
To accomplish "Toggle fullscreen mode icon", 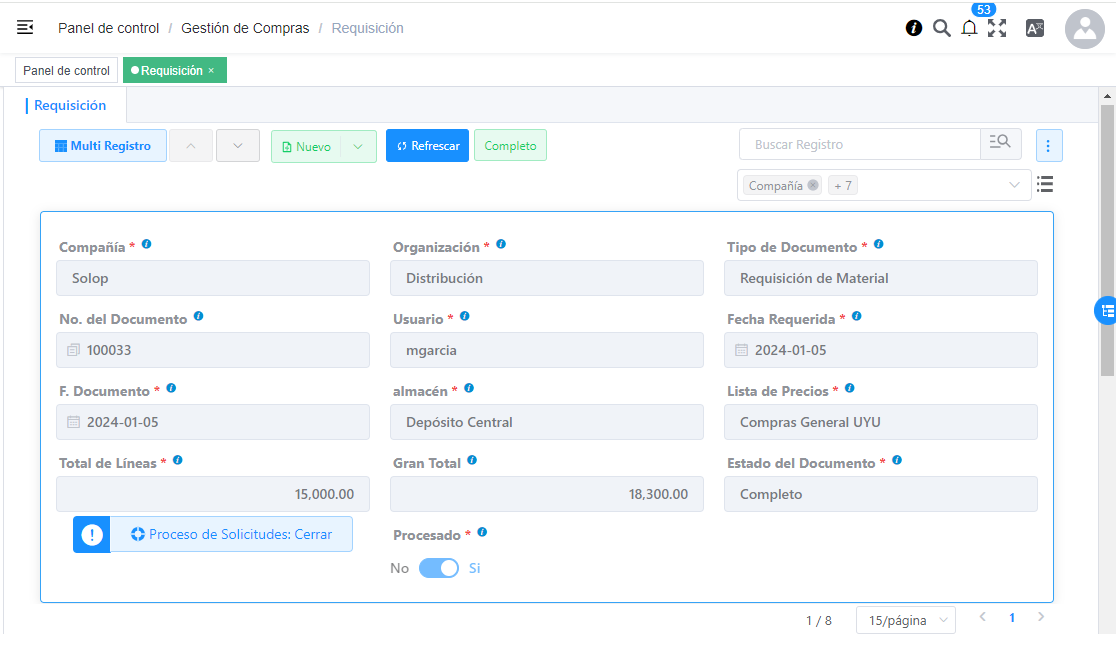I will click(997, 28).
